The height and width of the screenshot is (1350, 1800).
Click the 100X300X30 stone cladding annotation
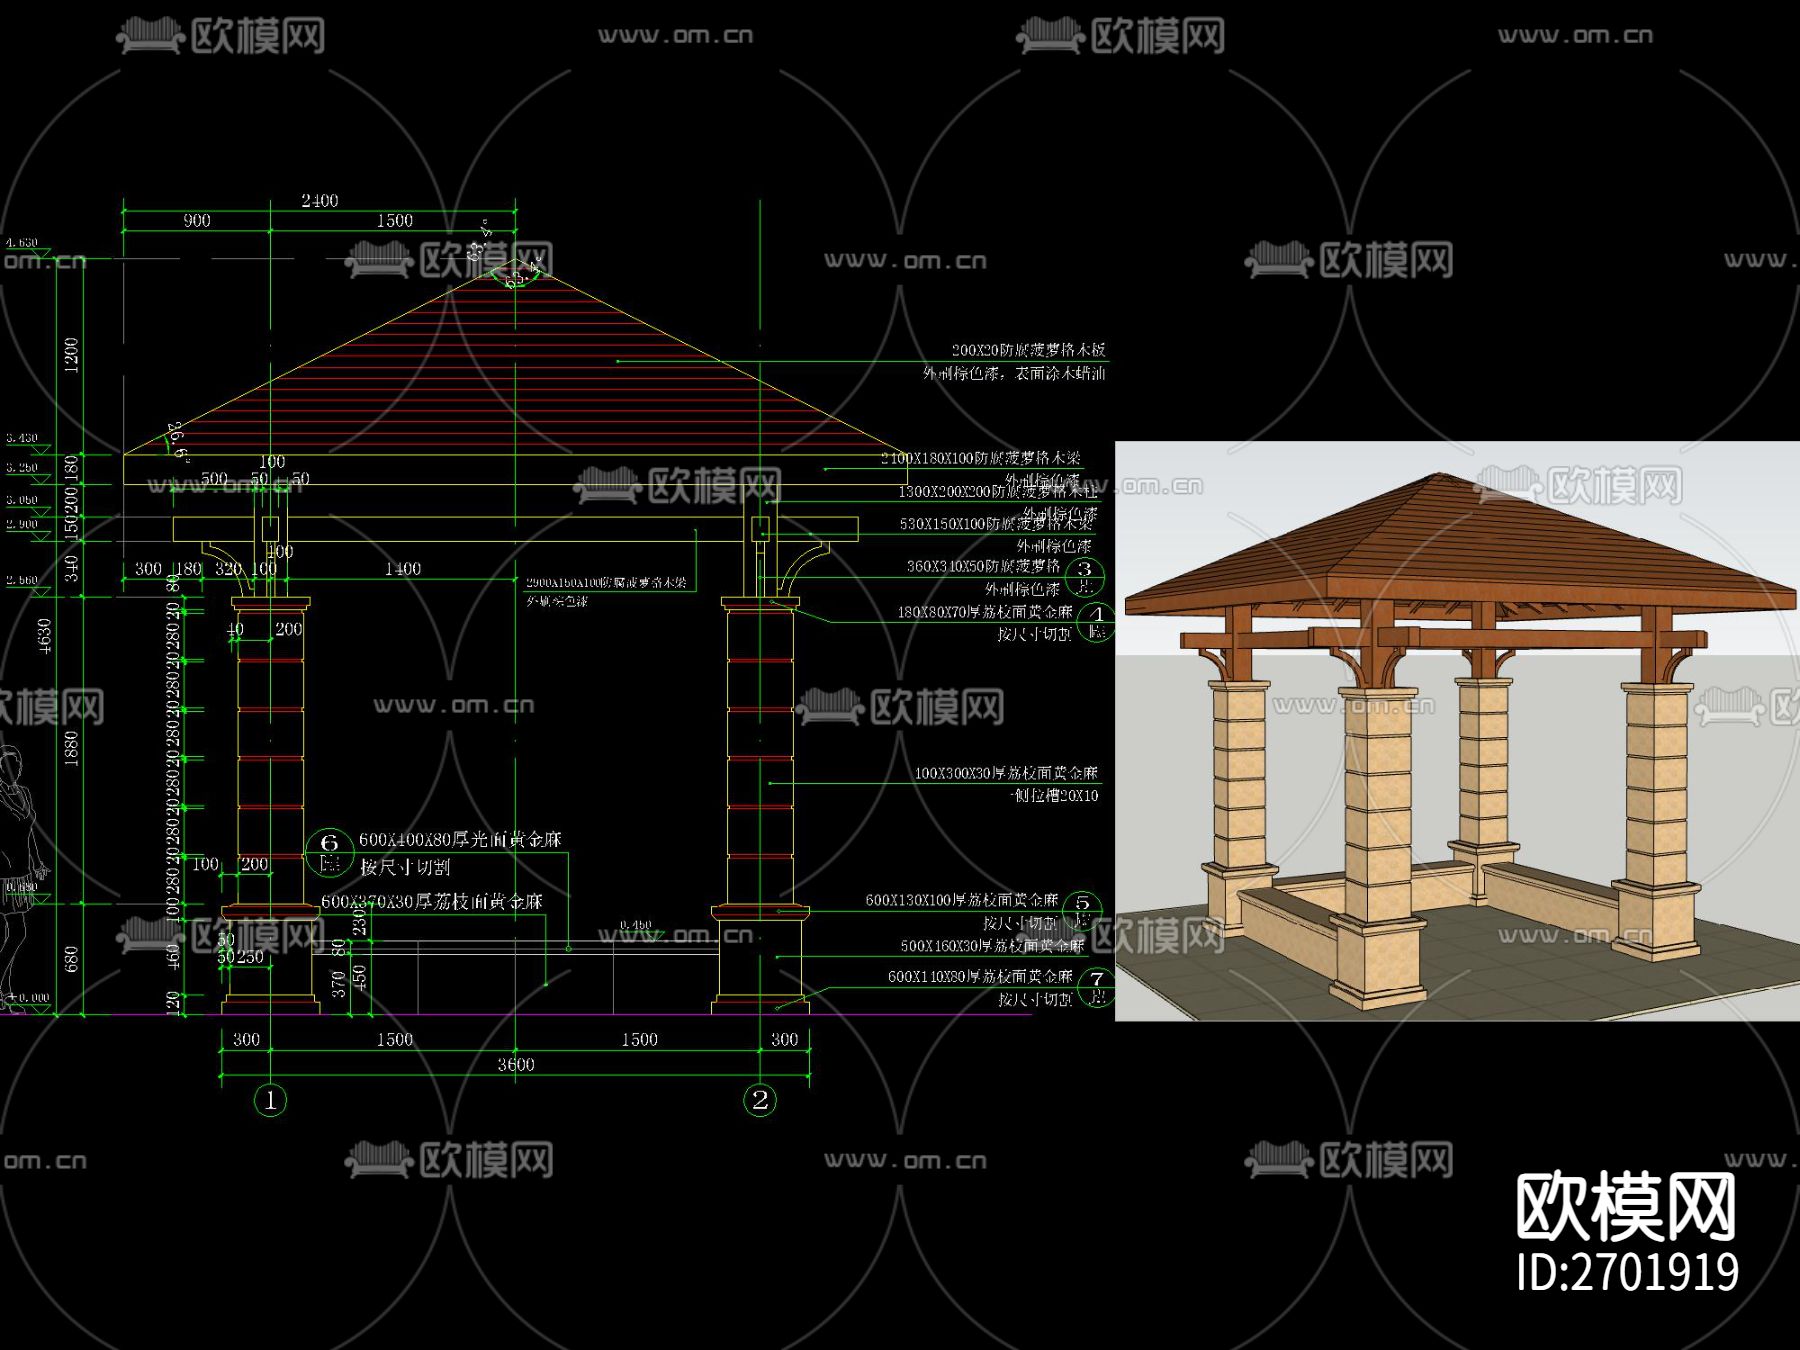click(1006, 773)
